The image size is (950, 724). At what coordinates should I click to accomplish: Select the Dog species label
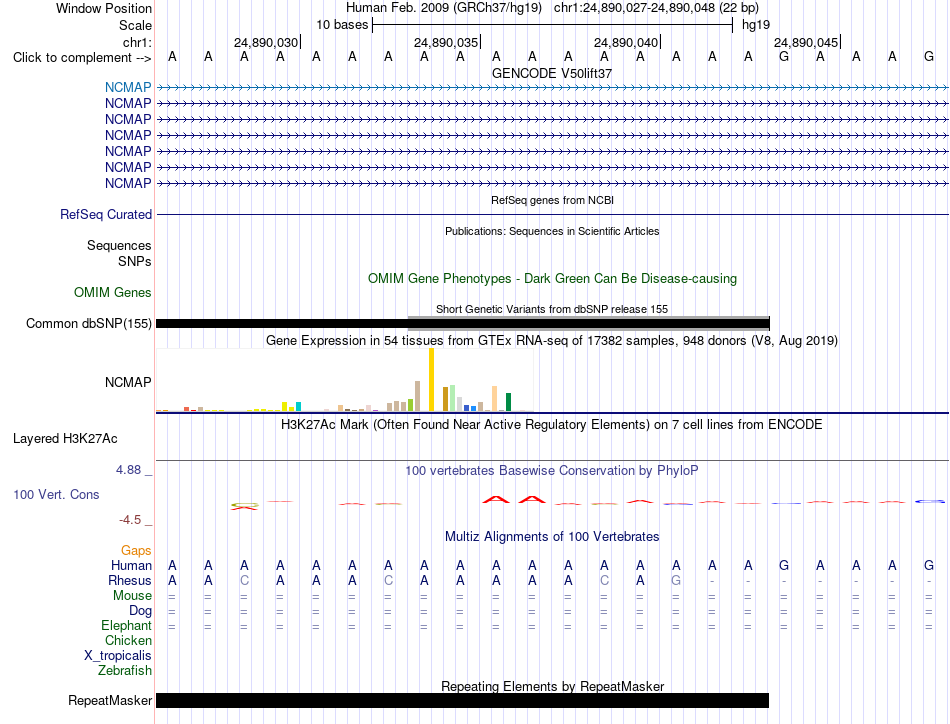[x=140, y=611]
